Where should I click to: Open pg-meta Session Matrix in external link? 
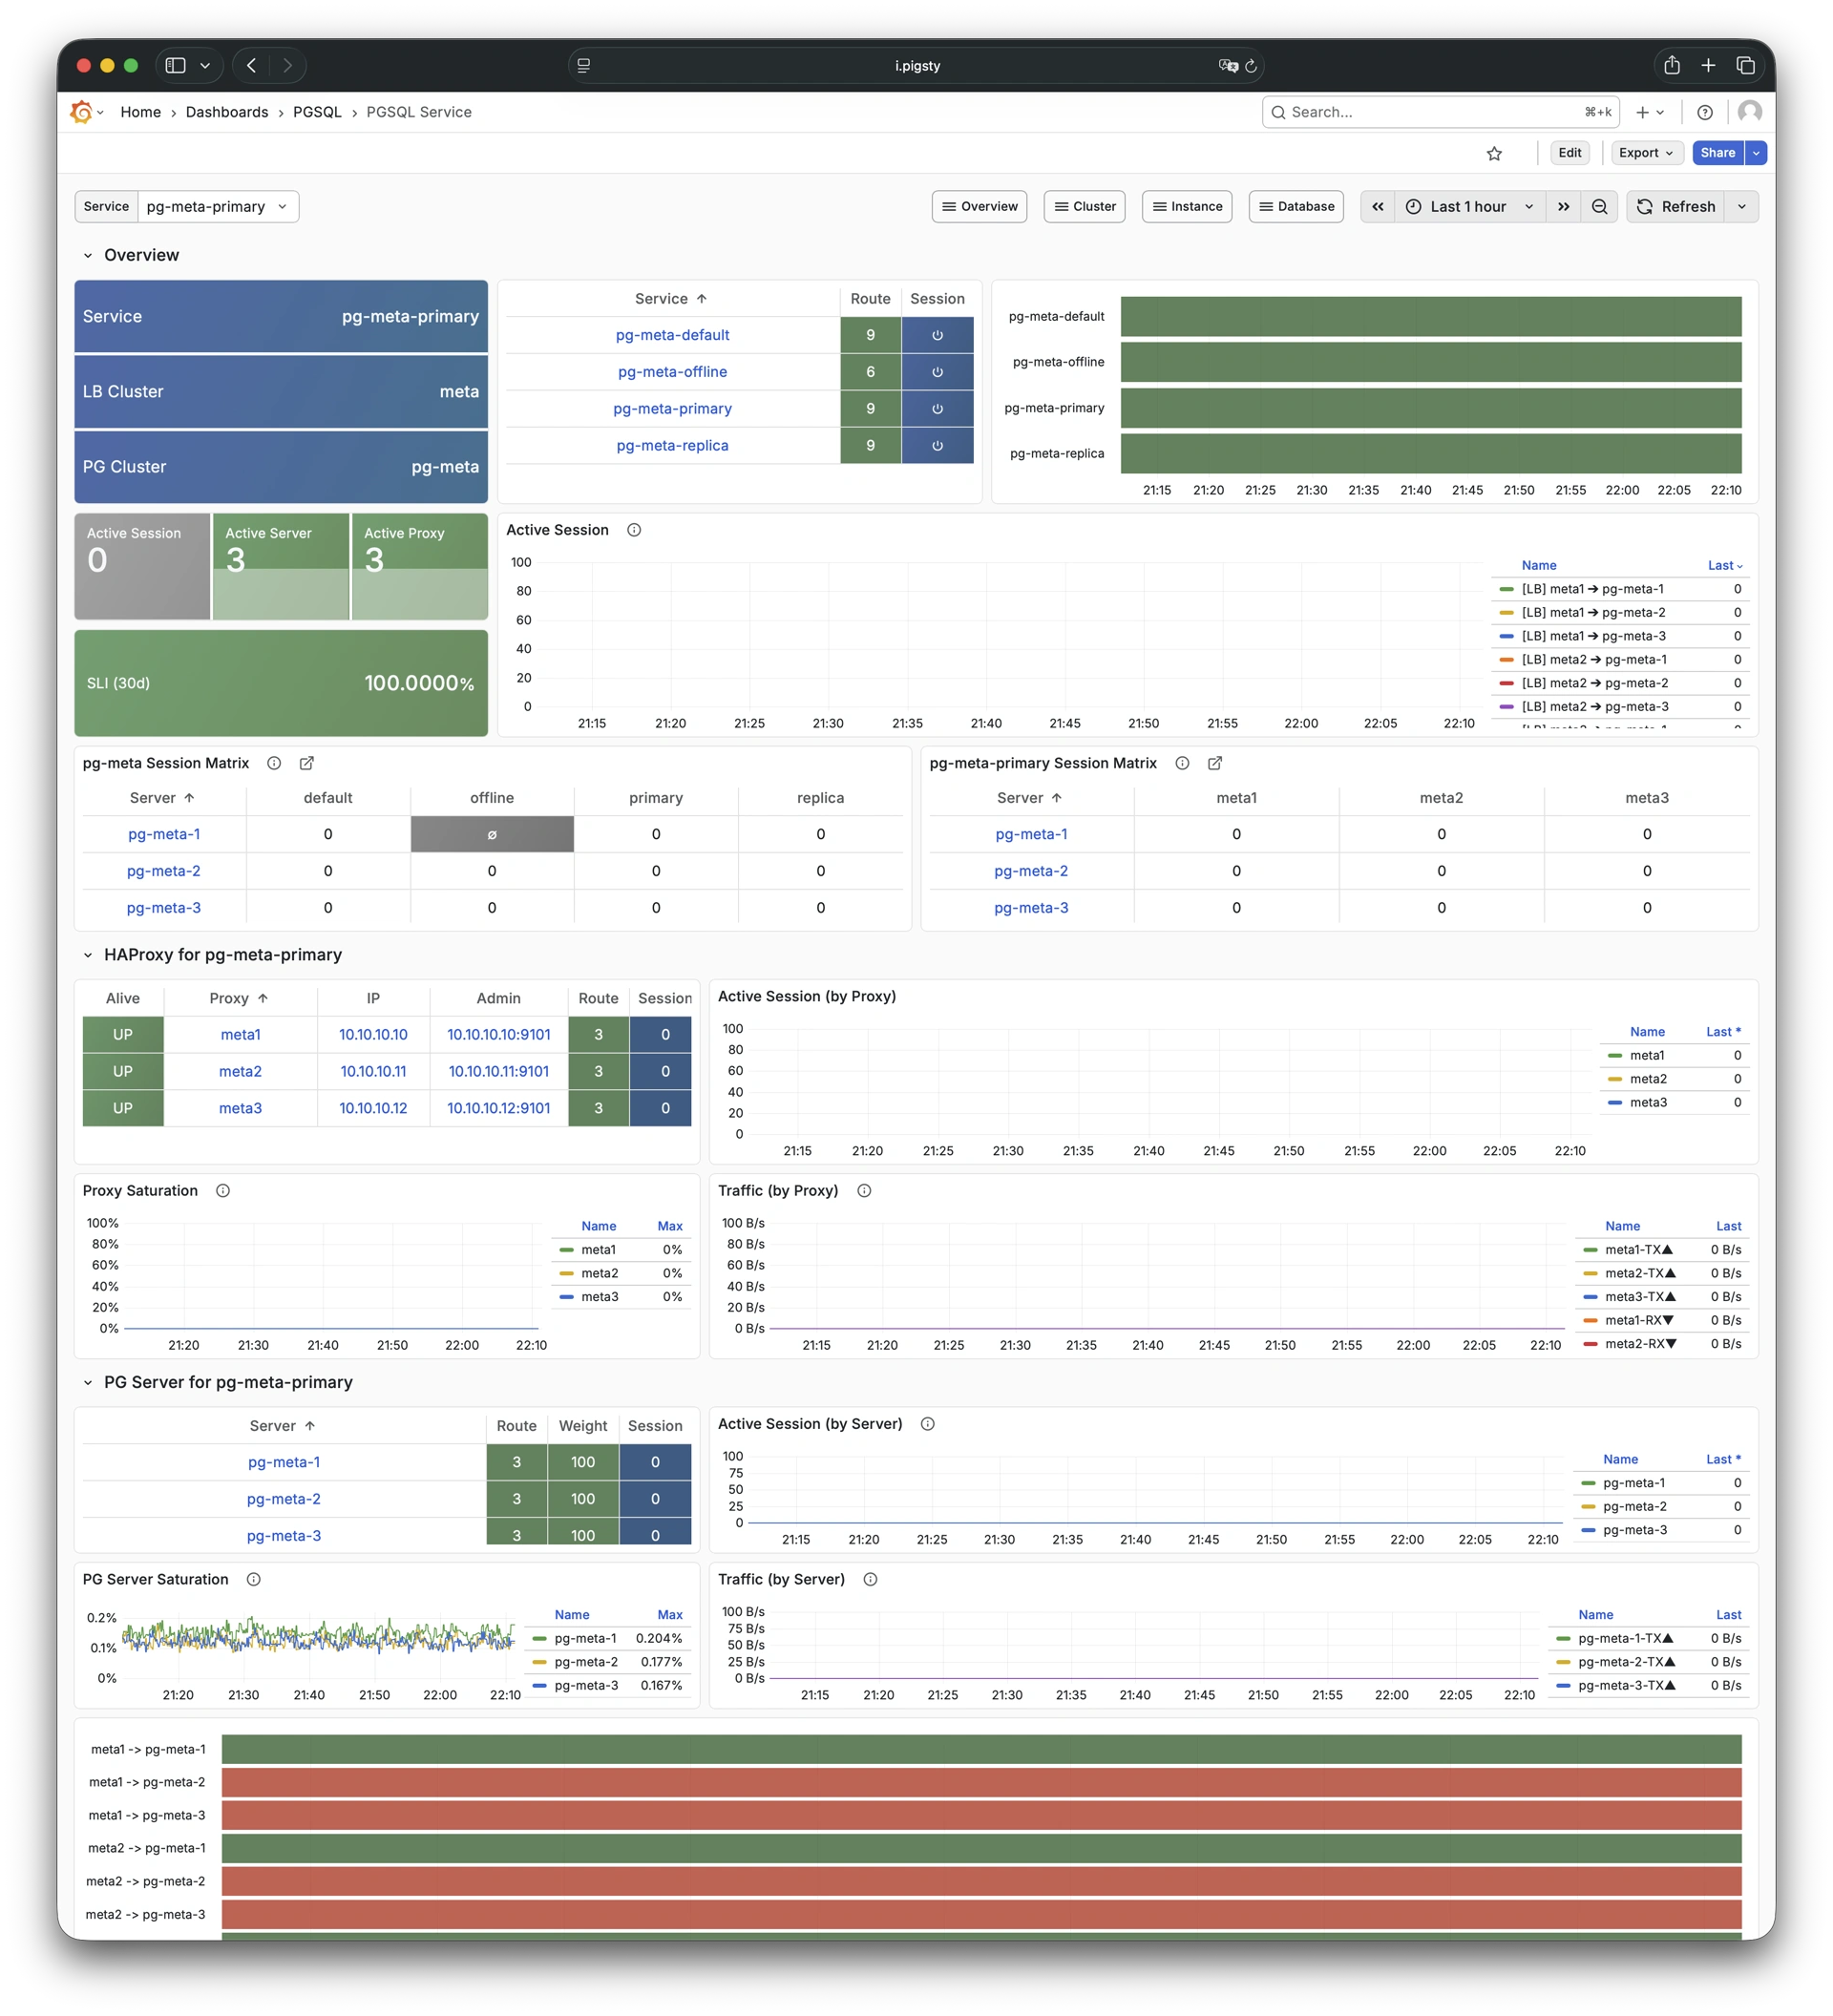[306, 763]
